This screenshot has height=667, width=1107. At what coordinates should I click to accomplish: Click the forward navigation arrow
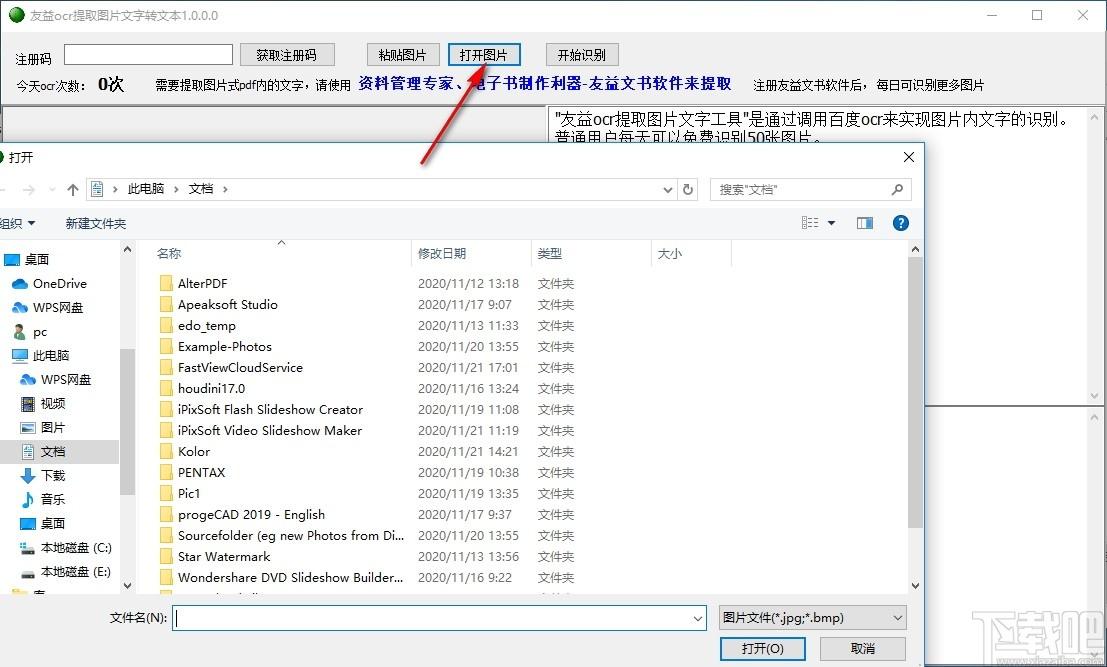29,189
